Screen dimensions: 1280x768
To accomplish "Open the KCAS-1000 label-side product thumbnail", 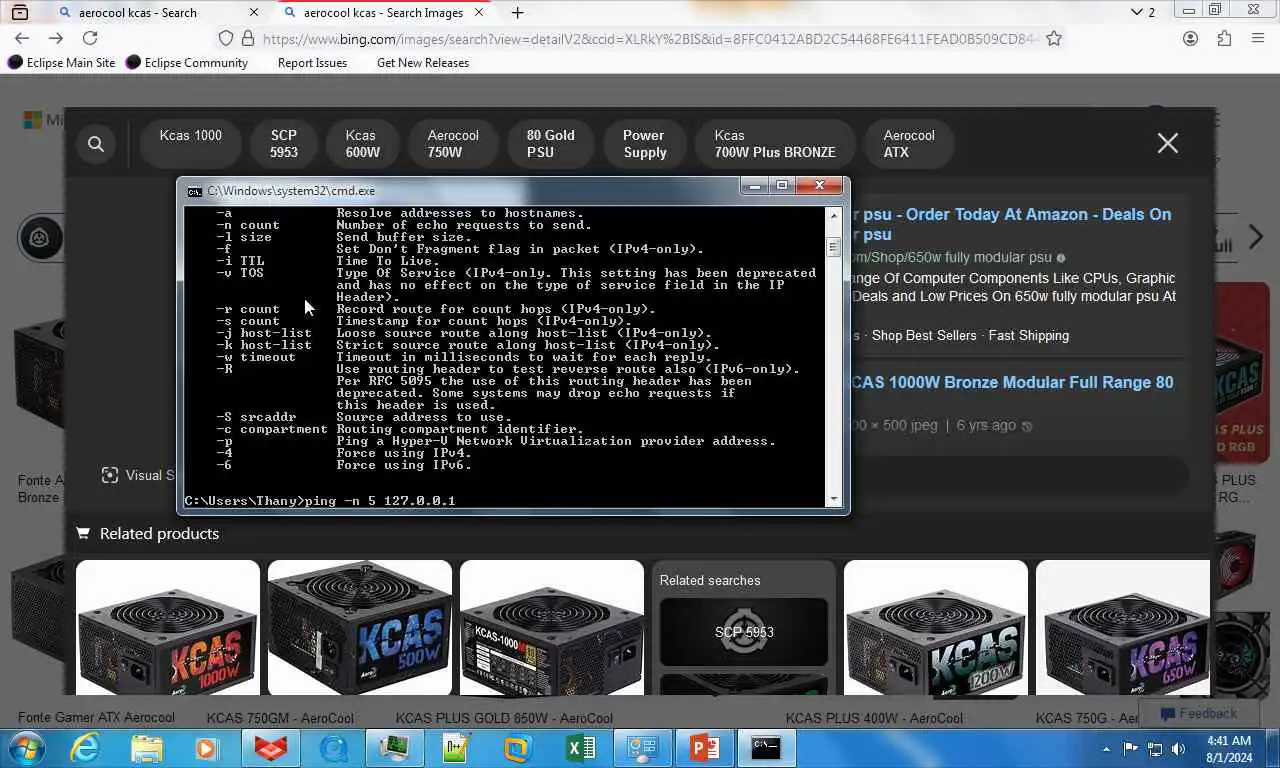I will (552, 627).
